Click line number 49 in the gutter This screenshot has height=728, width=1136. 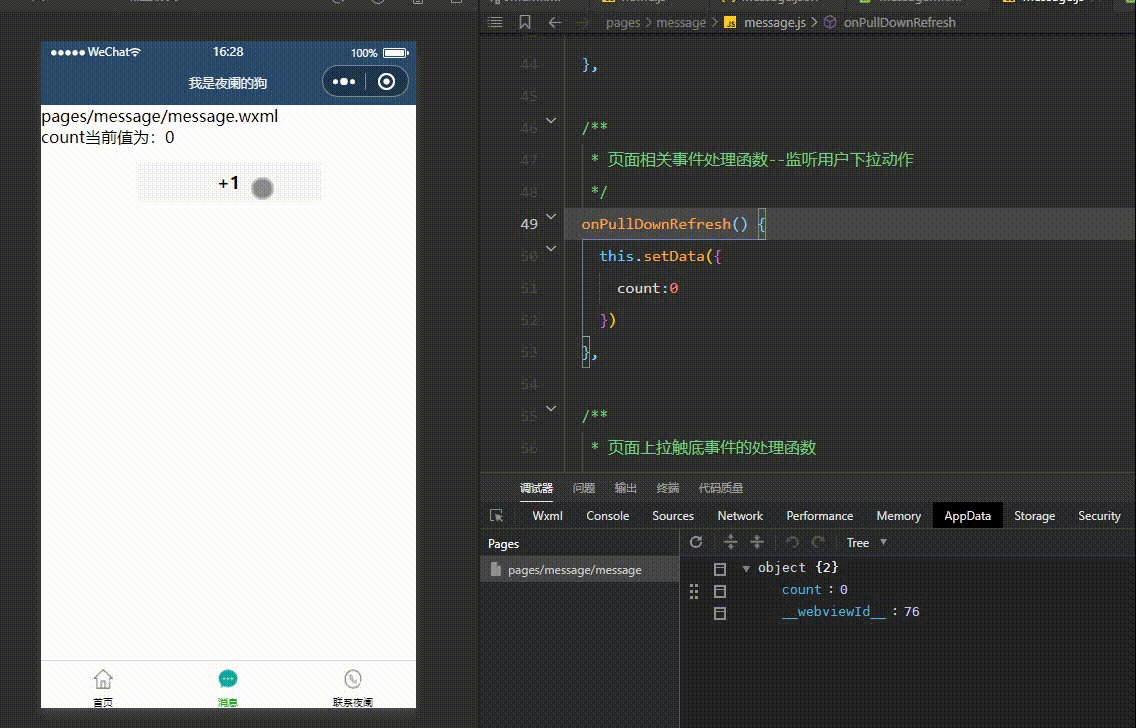tap(529, 224)
